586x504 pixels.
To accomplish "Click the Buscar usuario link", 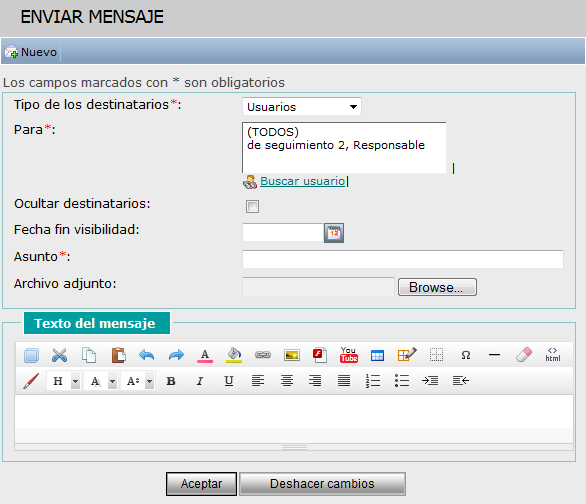I will pyautogui.click(x=302, y=181).
